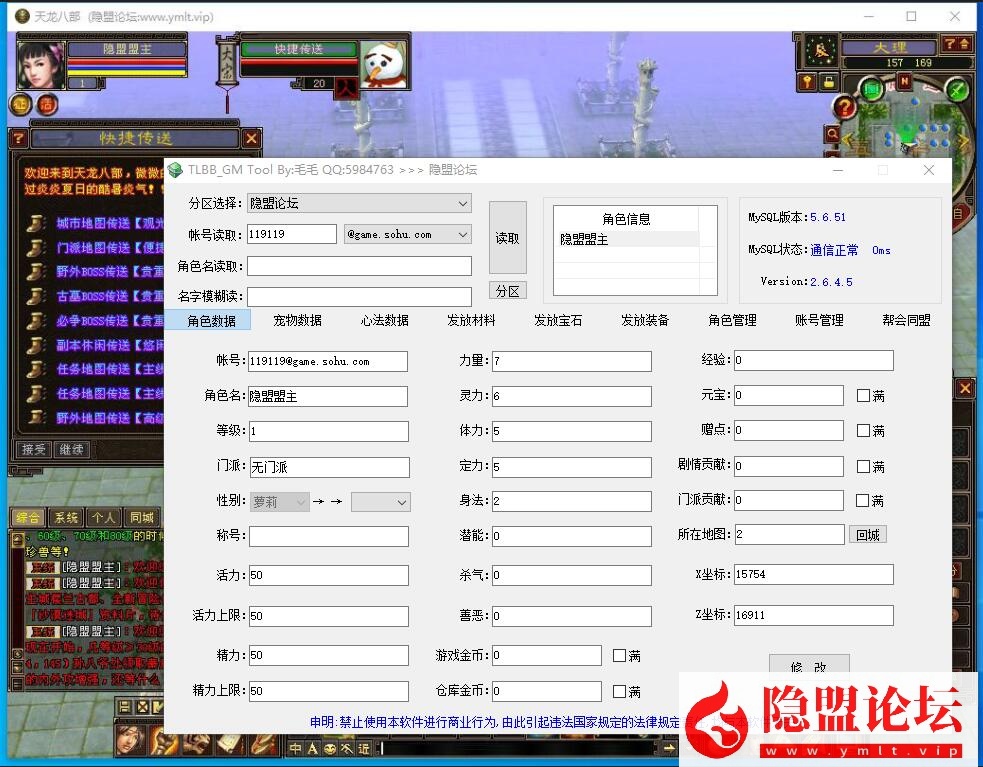Click the chat scroll-to-top arrow button
Viewport: 983px width, 767px height.
point(18,538)
